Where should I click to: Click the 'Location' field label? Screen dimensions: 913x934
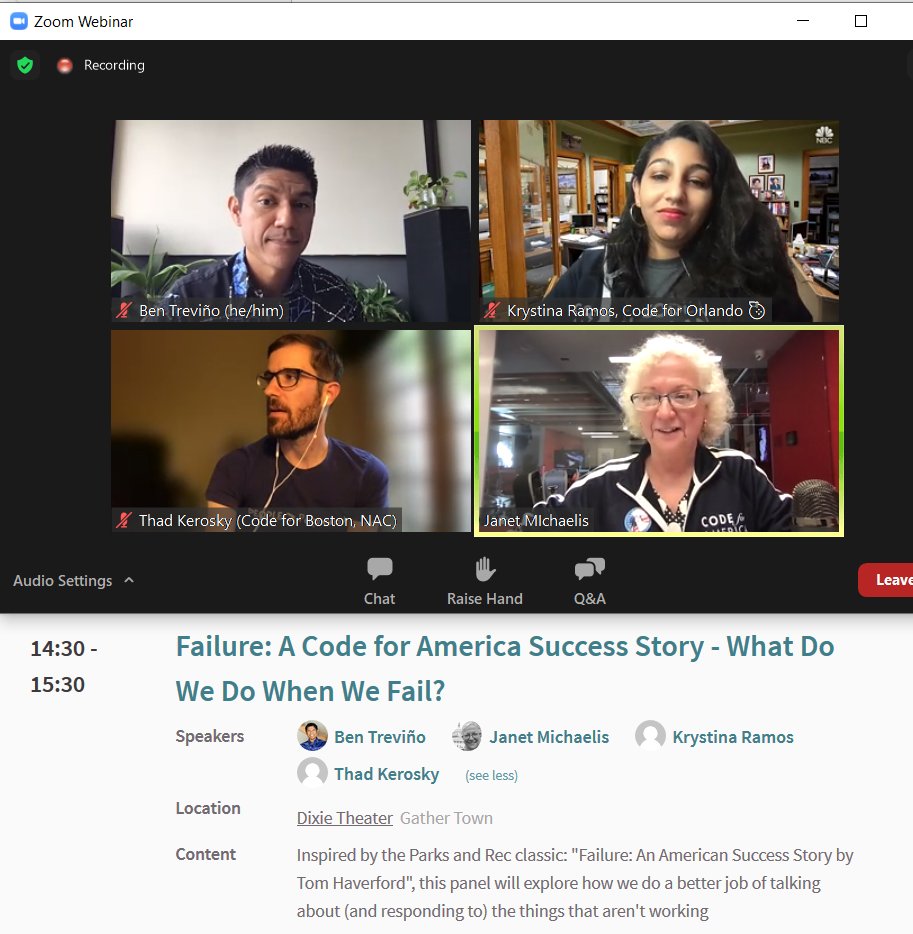point(208,808)
